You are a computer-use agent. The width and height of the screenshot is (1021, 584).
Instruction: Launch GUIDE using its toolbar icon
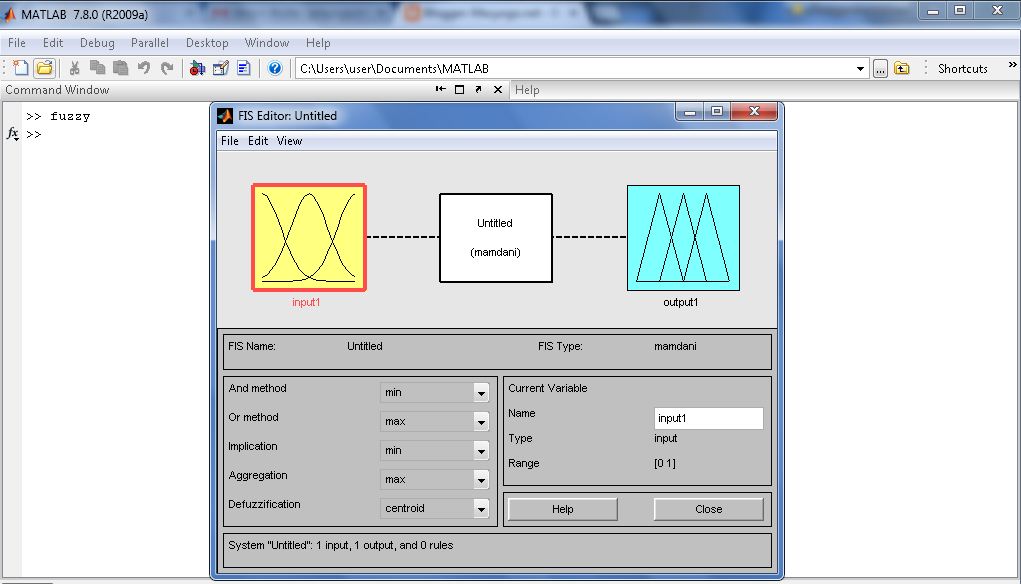(x=222, y=68)
